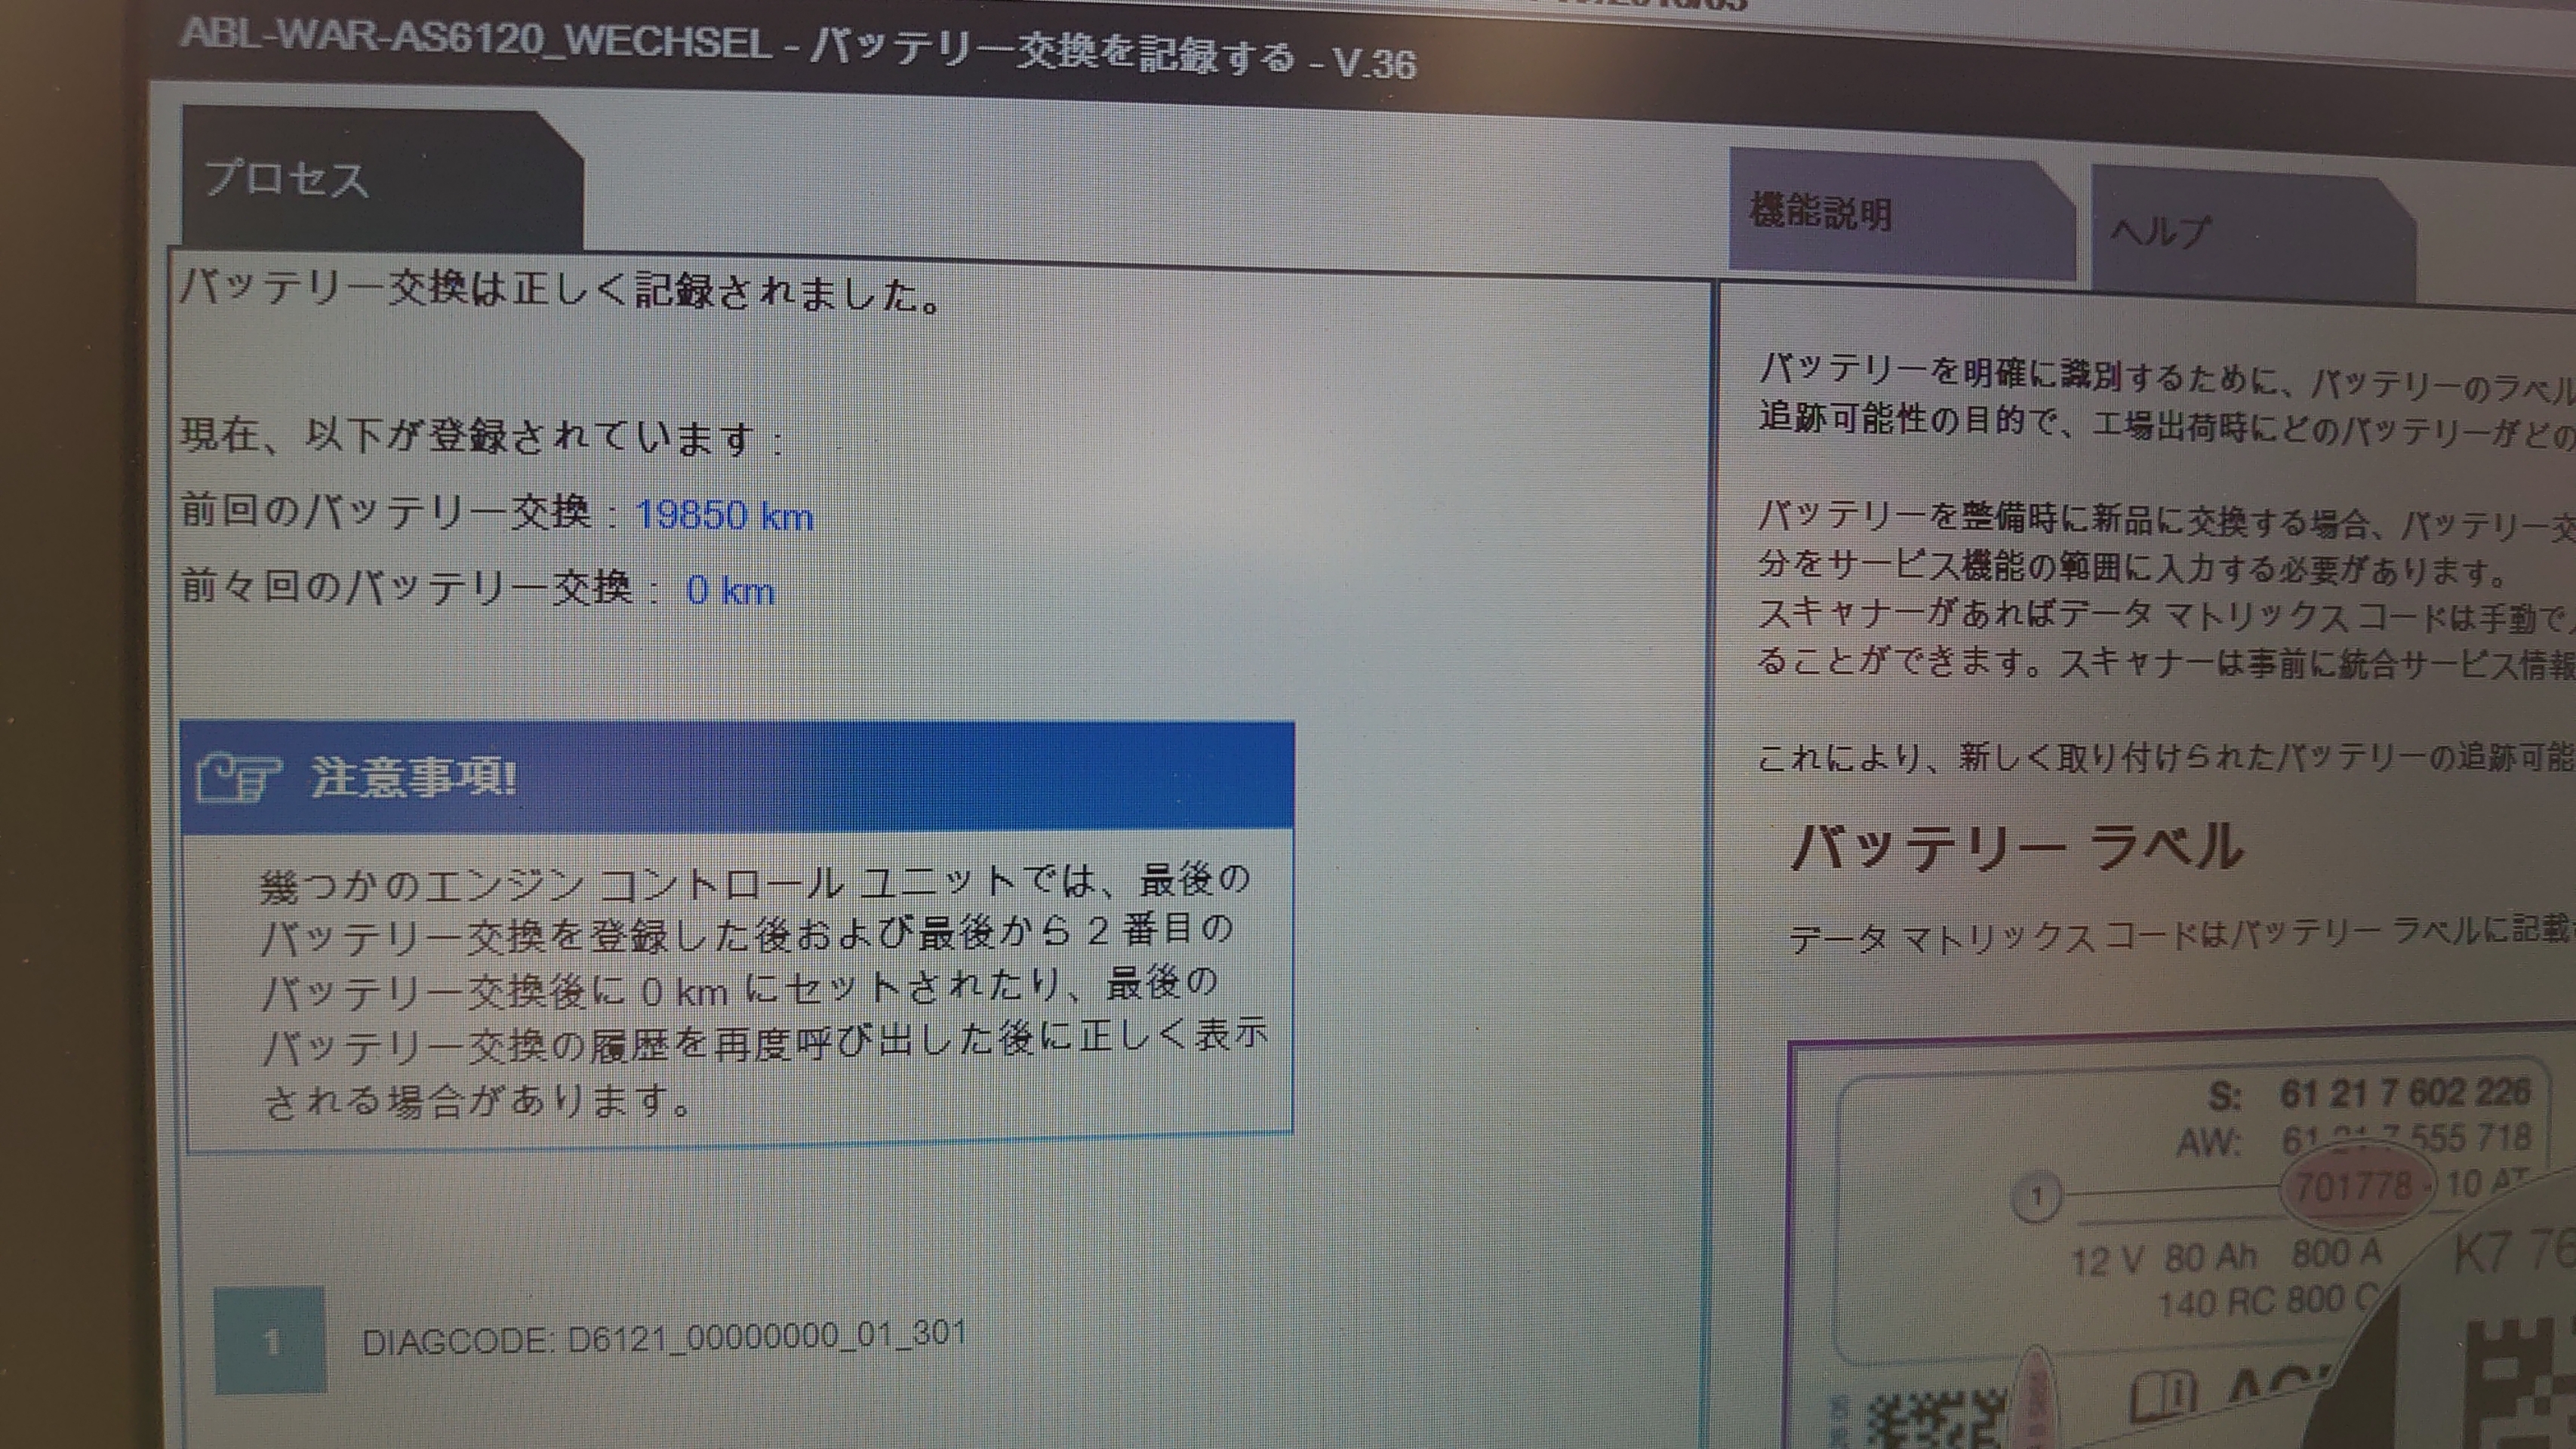Click the pointing-hand 注意事項 icon
The height and width of the screenshot is (1449, 2576).
[238, 779]
